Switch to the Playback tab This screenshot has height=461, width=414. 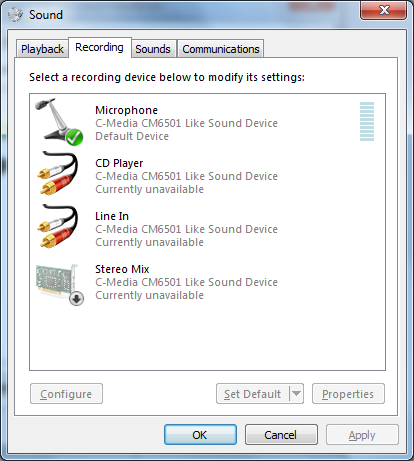click(x=42, y=49)
